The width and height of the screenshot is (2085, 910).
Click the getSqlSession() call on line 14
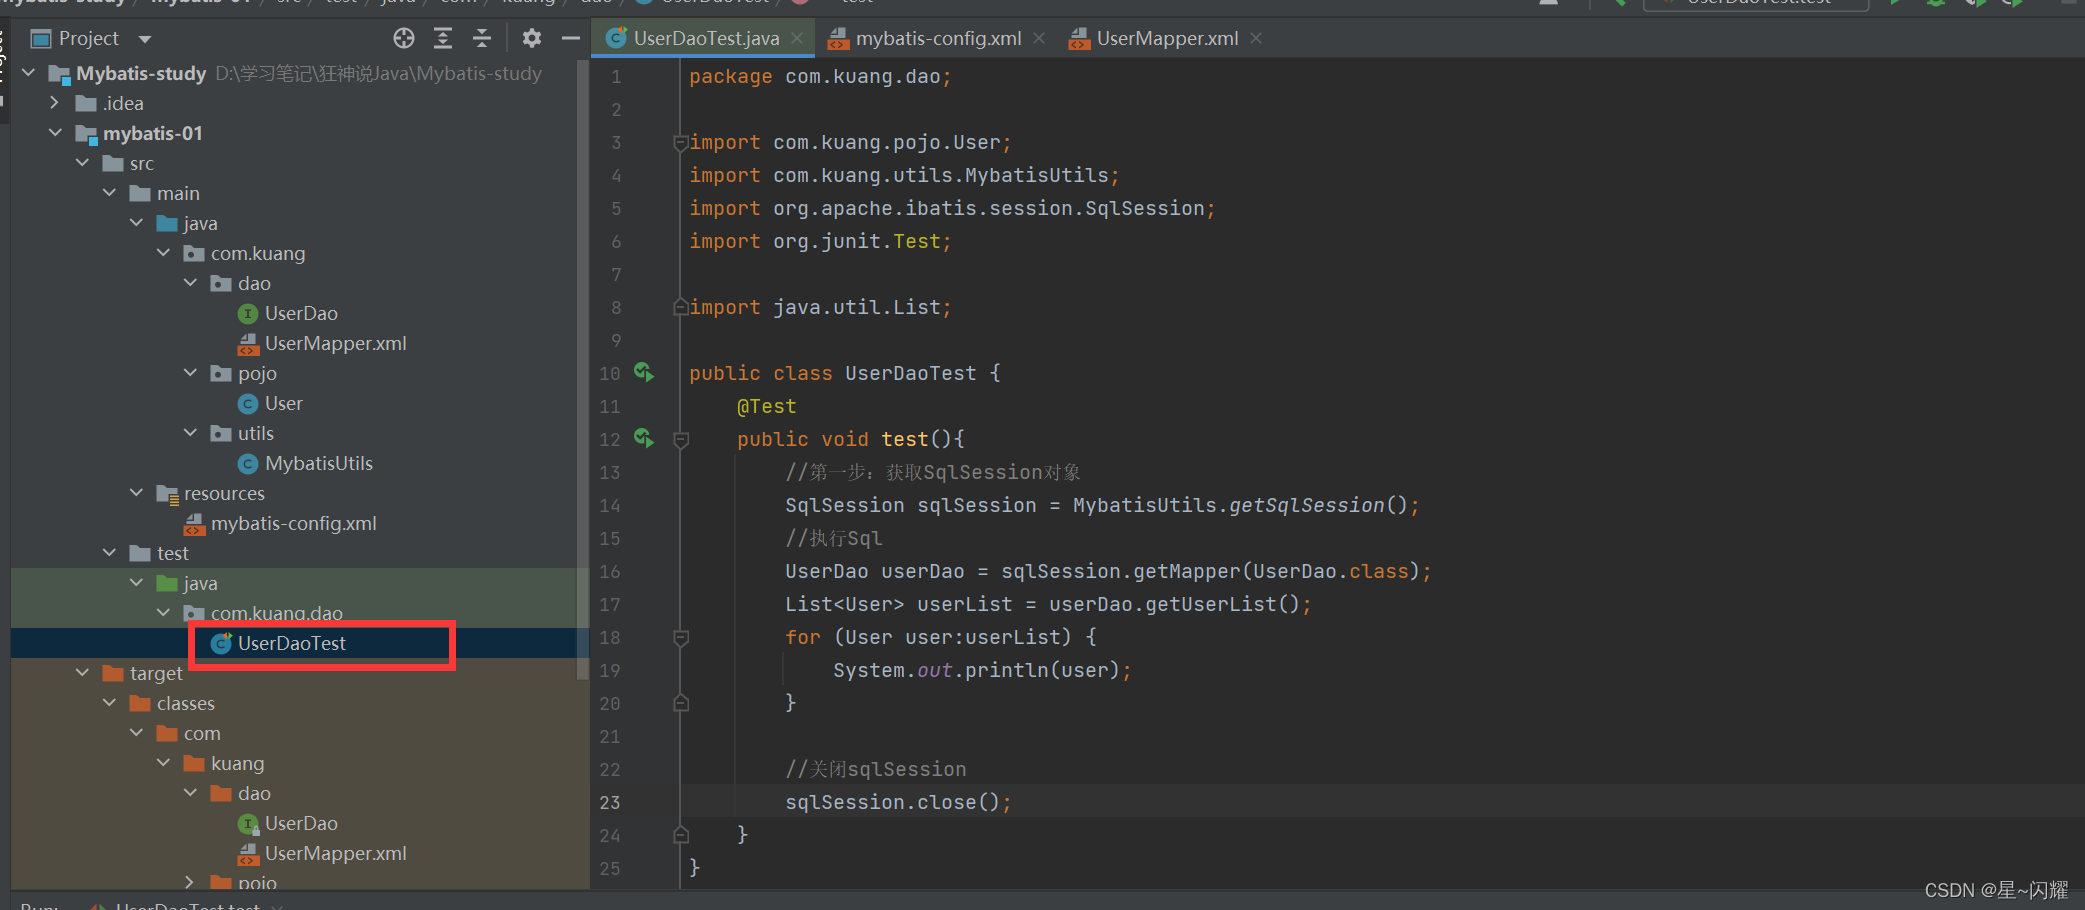point(1318,505)
